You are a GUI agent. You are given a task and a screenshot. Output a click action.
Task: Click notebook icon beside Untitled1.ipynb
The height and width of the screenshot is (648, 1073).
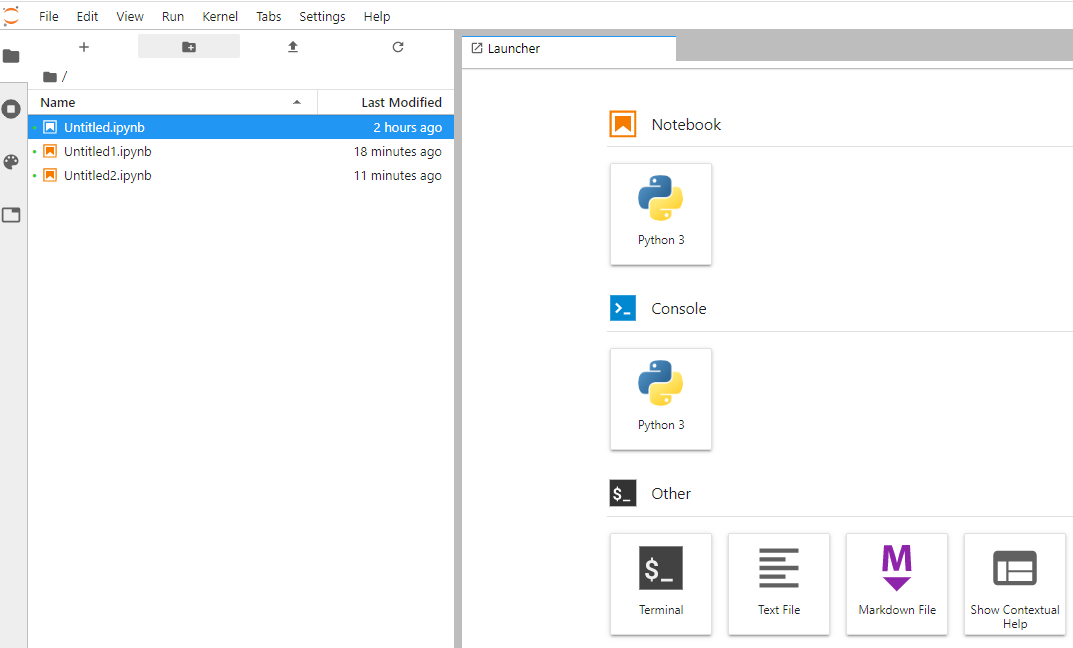(x=50, y=151)
